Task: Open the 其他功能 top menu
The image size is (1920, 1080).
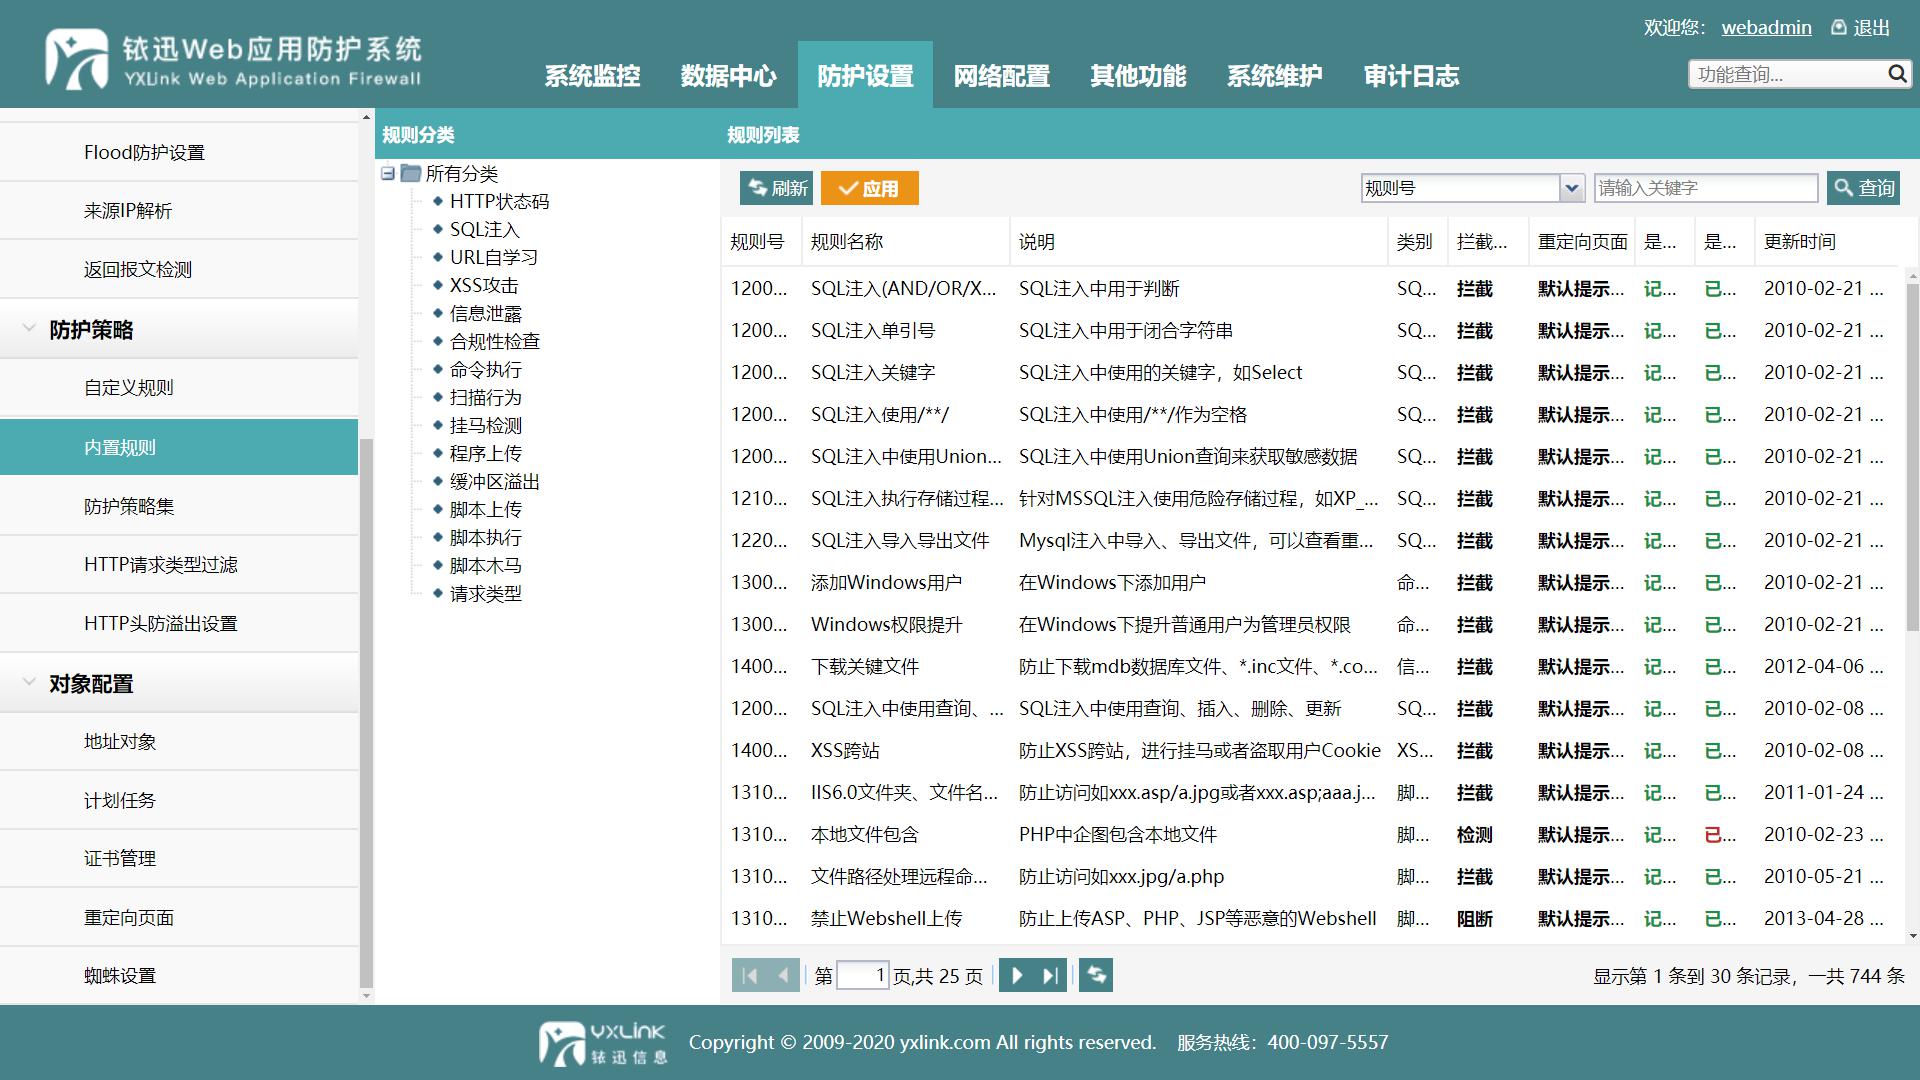Action: click(1138, 75)
